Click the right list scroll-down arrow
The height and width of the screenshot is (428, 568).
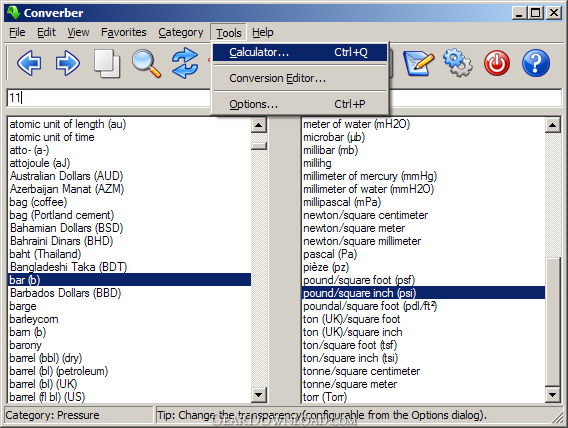pyautogui.click(x=553, y=394)
